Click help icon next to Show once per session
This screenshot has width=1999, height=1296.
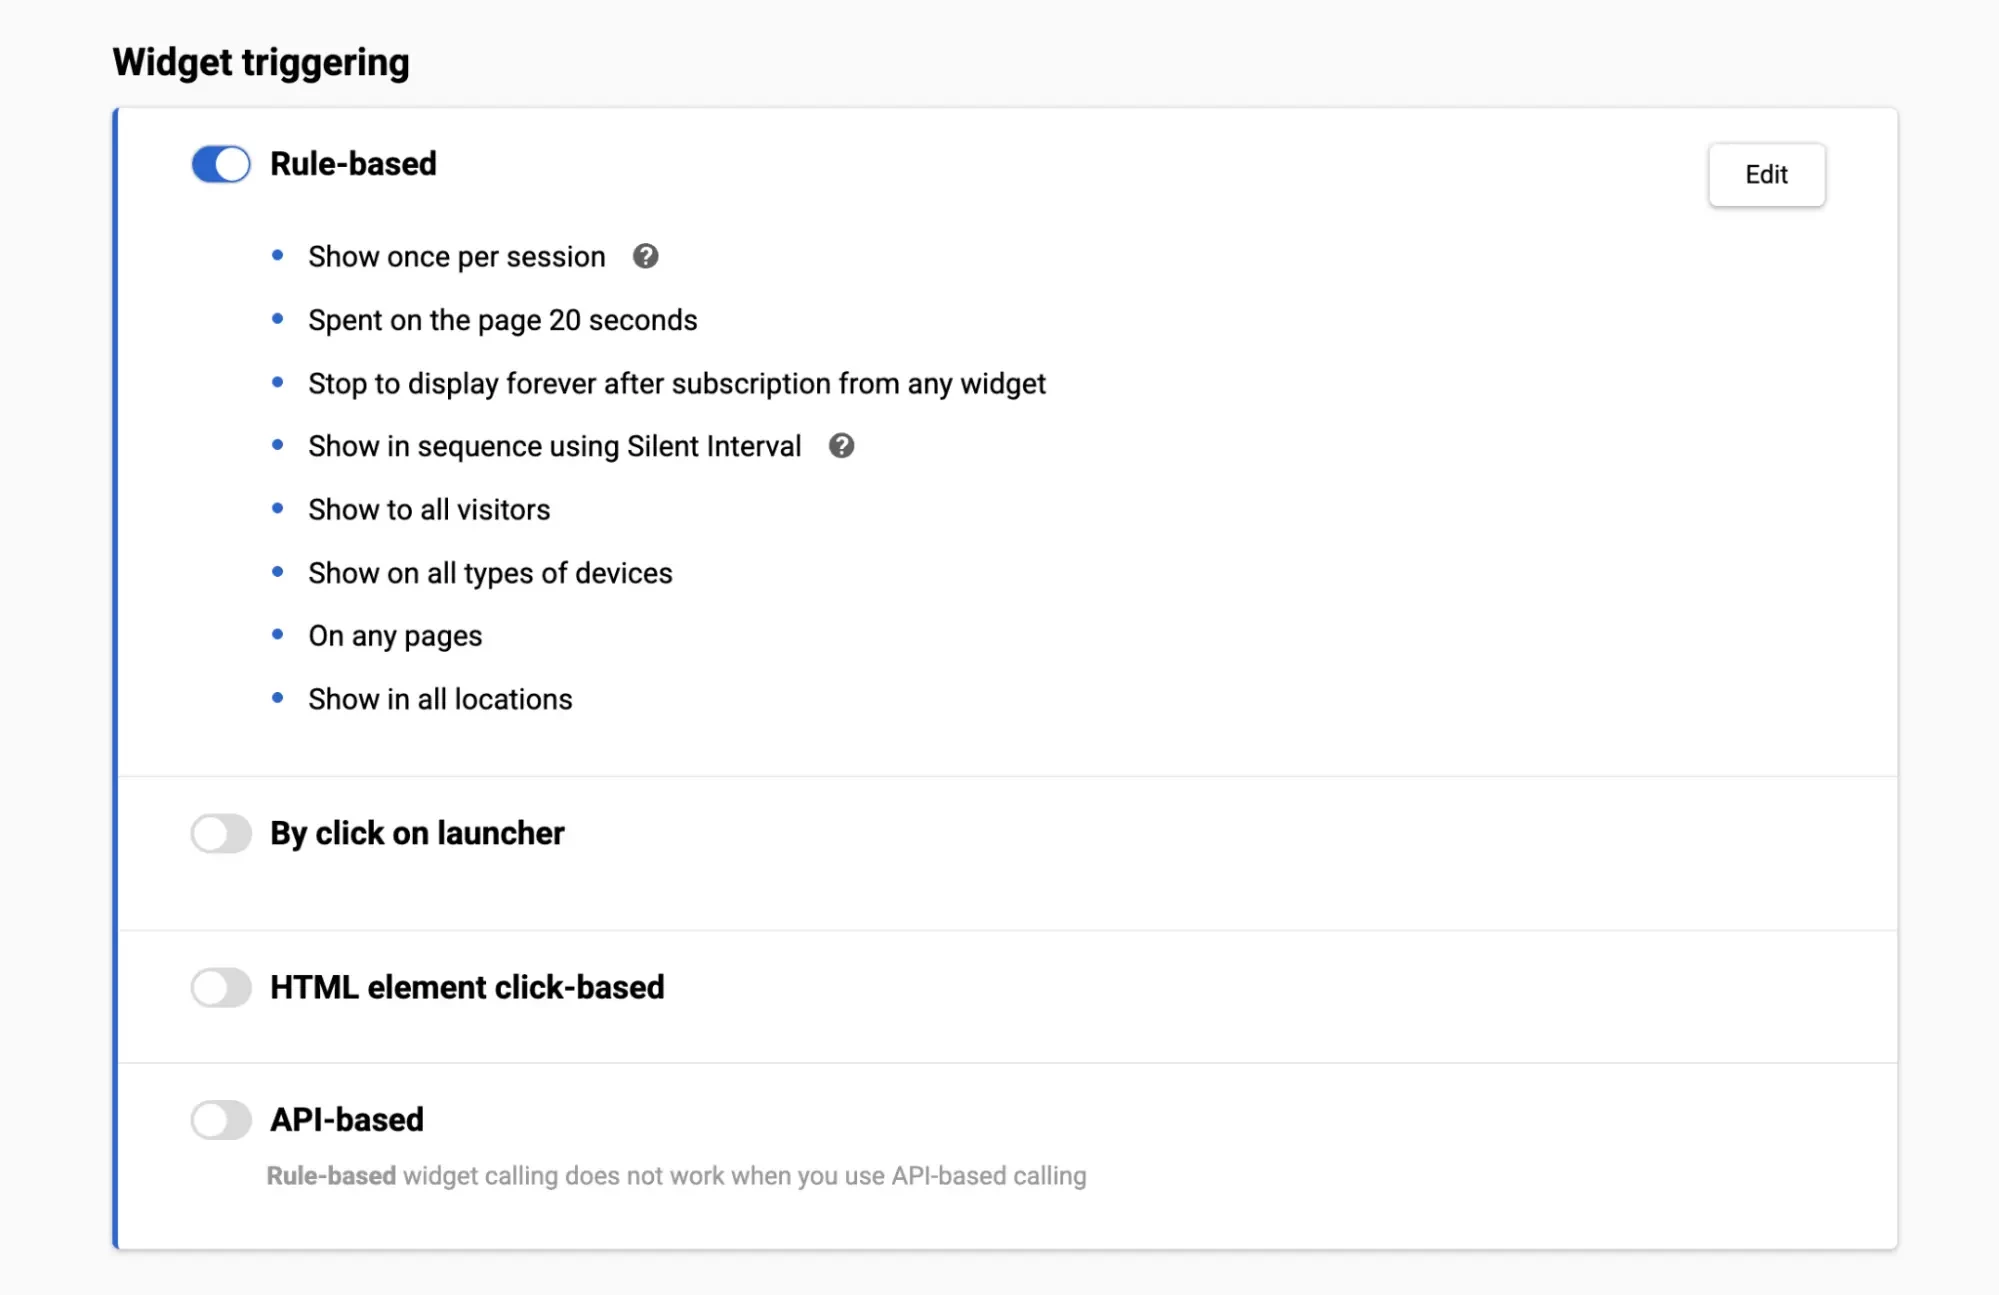(x=645, y=257)
